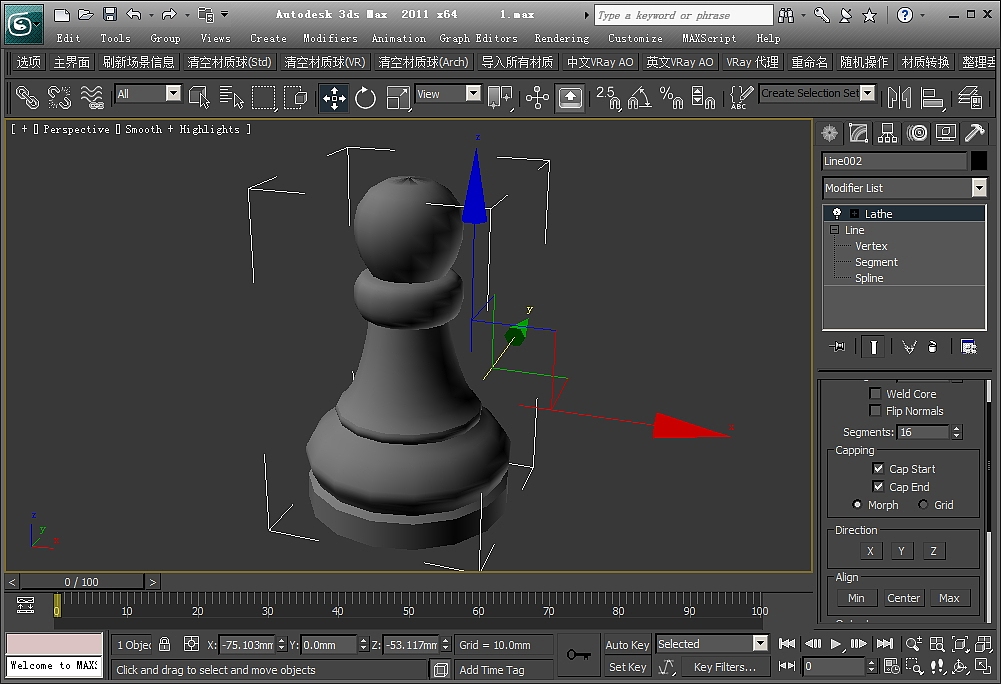Select the Select and Move tool
This screenshot has width=1001, height=684.
coord(334,98)
